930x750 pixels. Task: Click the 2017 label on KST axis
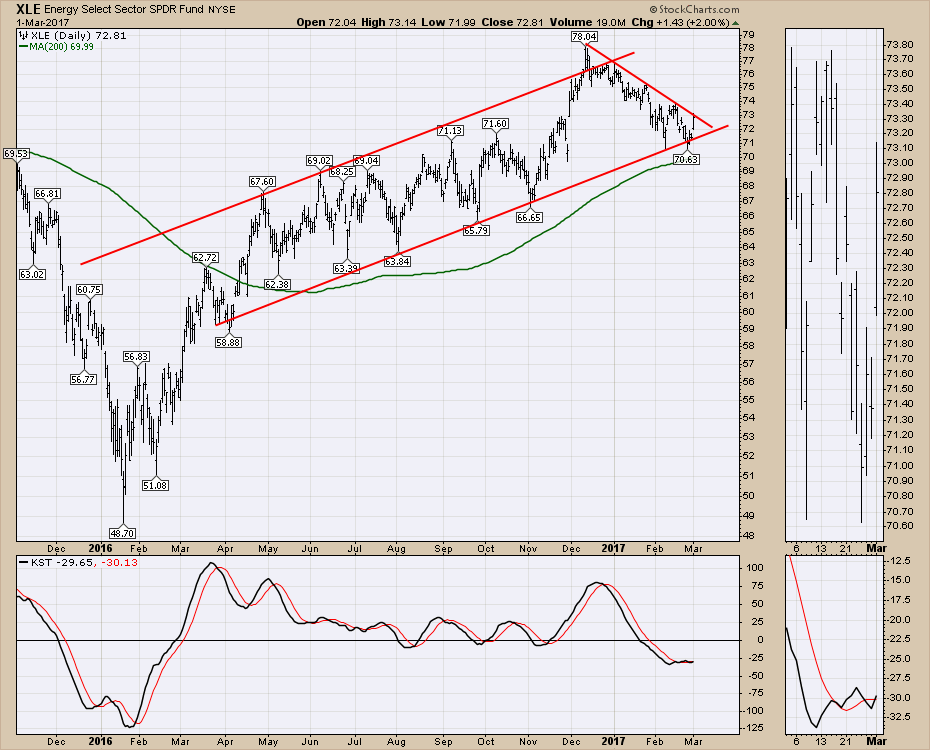click(x=613, y=741)
